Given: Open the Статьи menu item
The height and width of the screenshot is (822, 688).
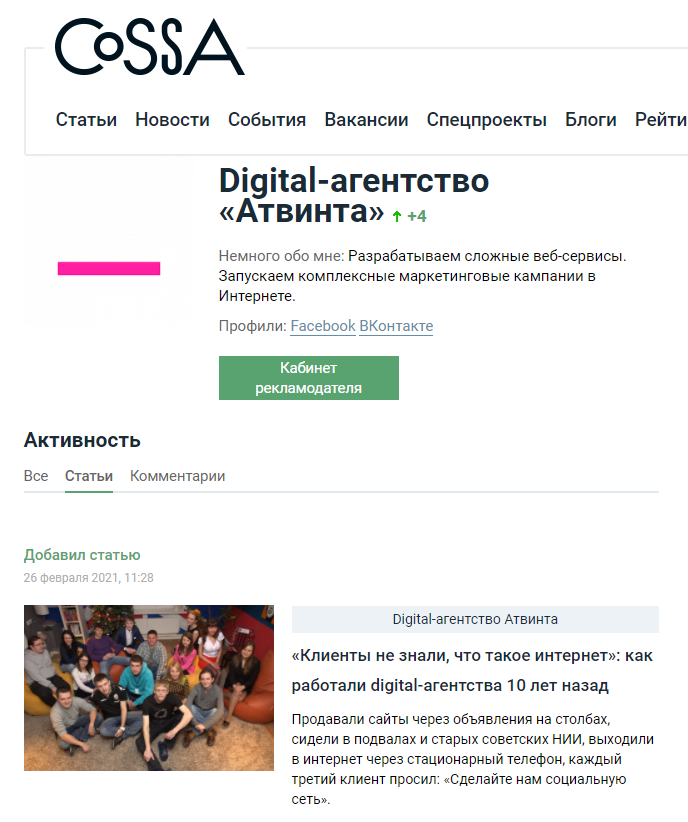Looking at the screenshot, I should coord(87,120).
